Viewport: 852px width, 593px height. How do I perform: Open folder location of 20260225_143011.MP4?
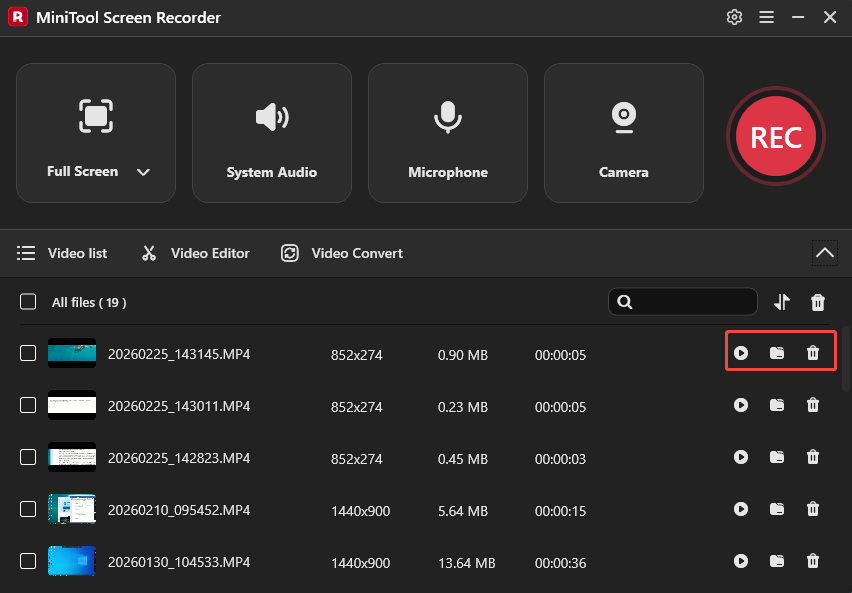click(777, 406)
